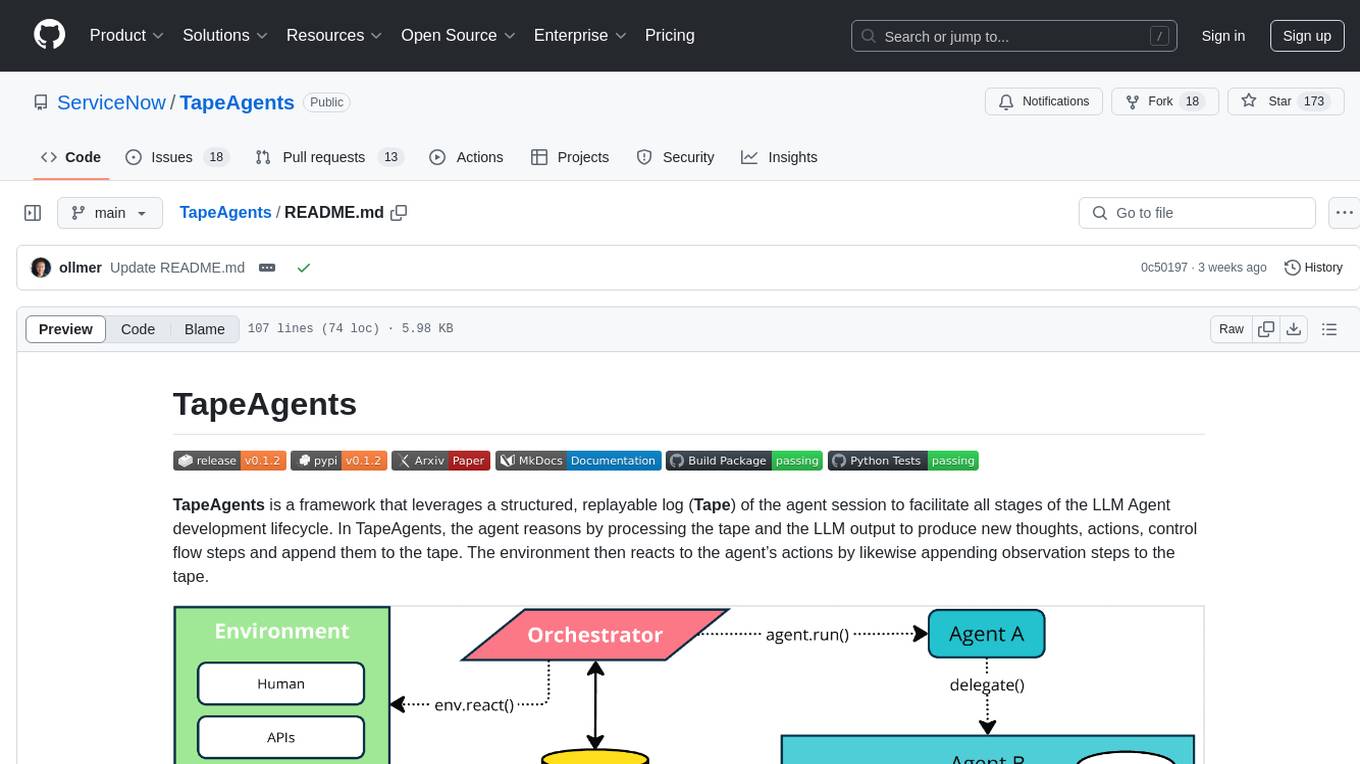This screenshot has width=1360, height=764.
Task: Click the Issues count badge 18
Action: pyautogui.click(x=215, y=157)
